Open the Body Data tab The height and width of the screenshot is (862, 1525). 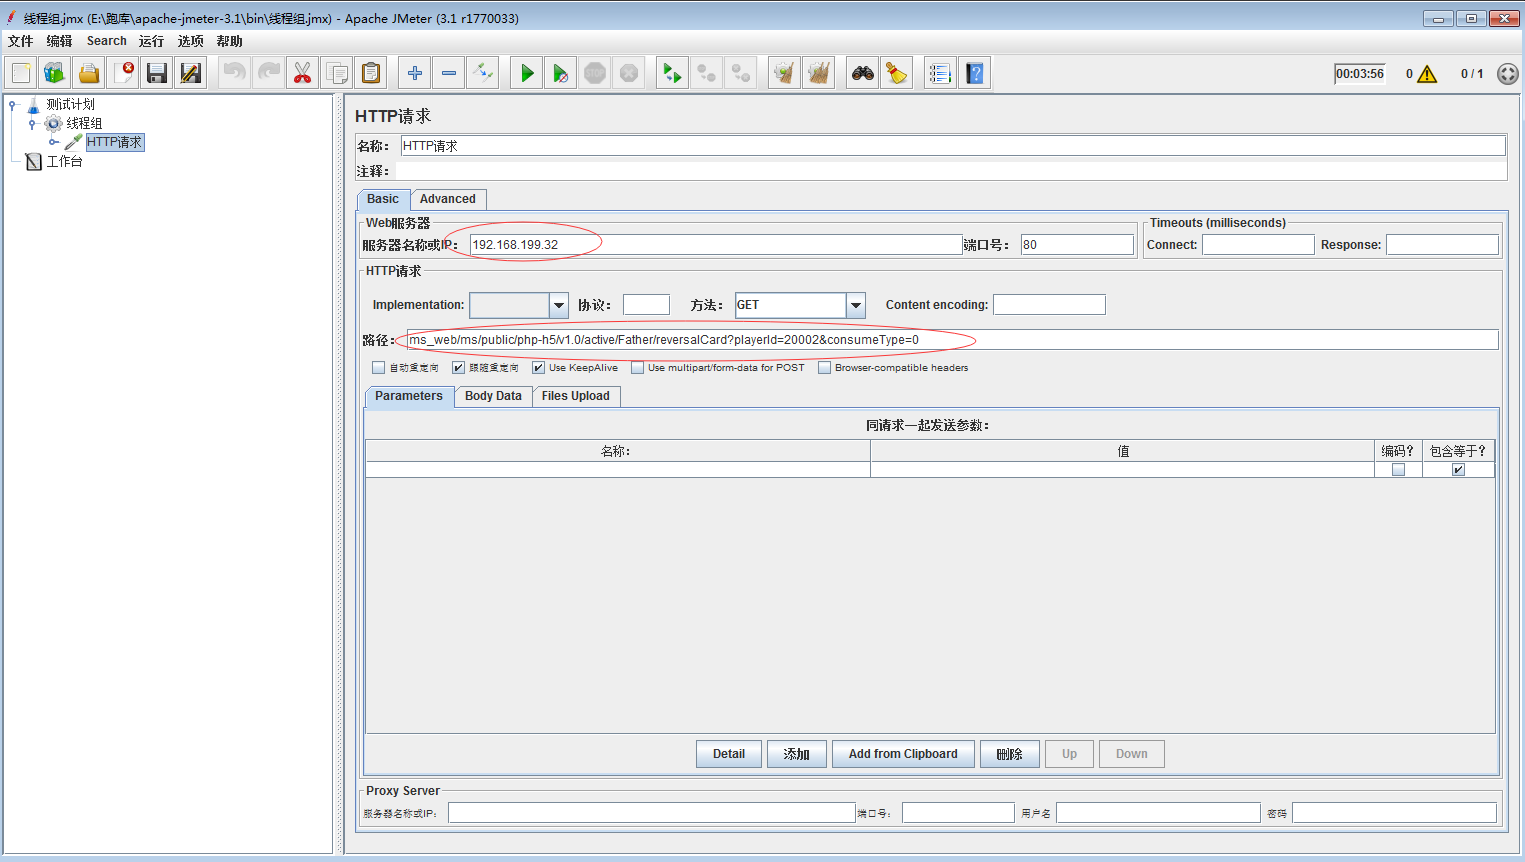[x=493, y=396]
